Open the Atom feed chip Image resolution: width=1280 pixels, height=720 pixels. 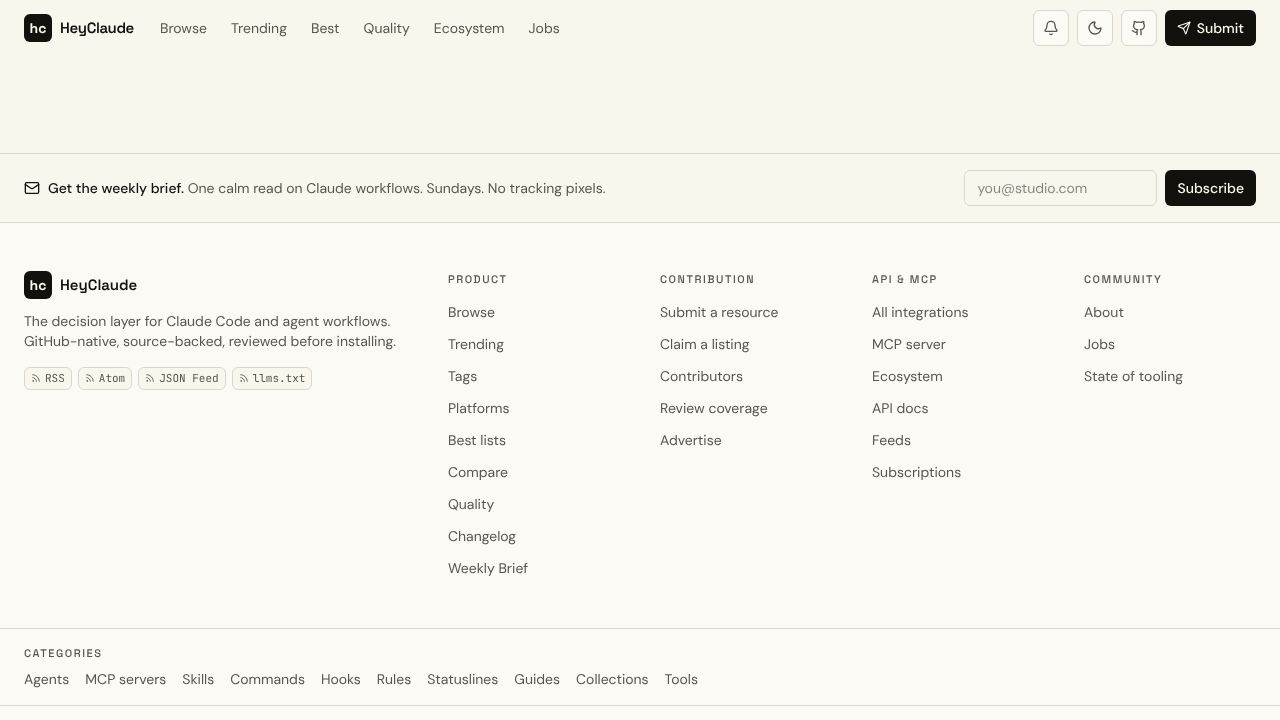[105, 378]
